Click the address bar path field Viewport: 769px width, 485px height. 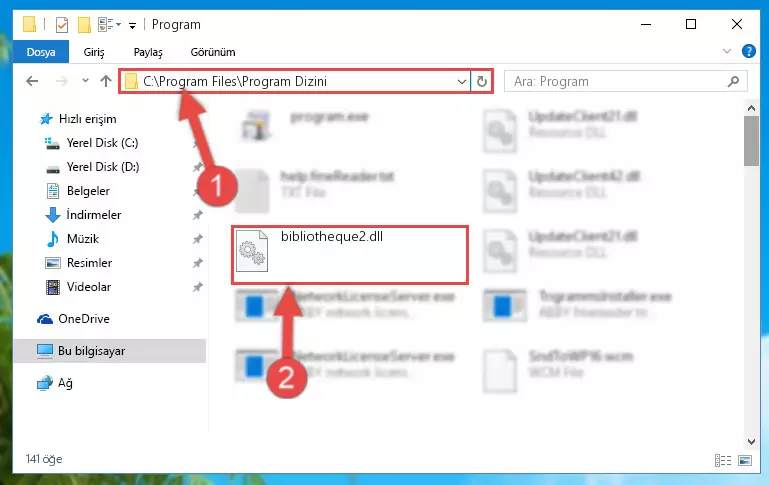pos(294,81)
